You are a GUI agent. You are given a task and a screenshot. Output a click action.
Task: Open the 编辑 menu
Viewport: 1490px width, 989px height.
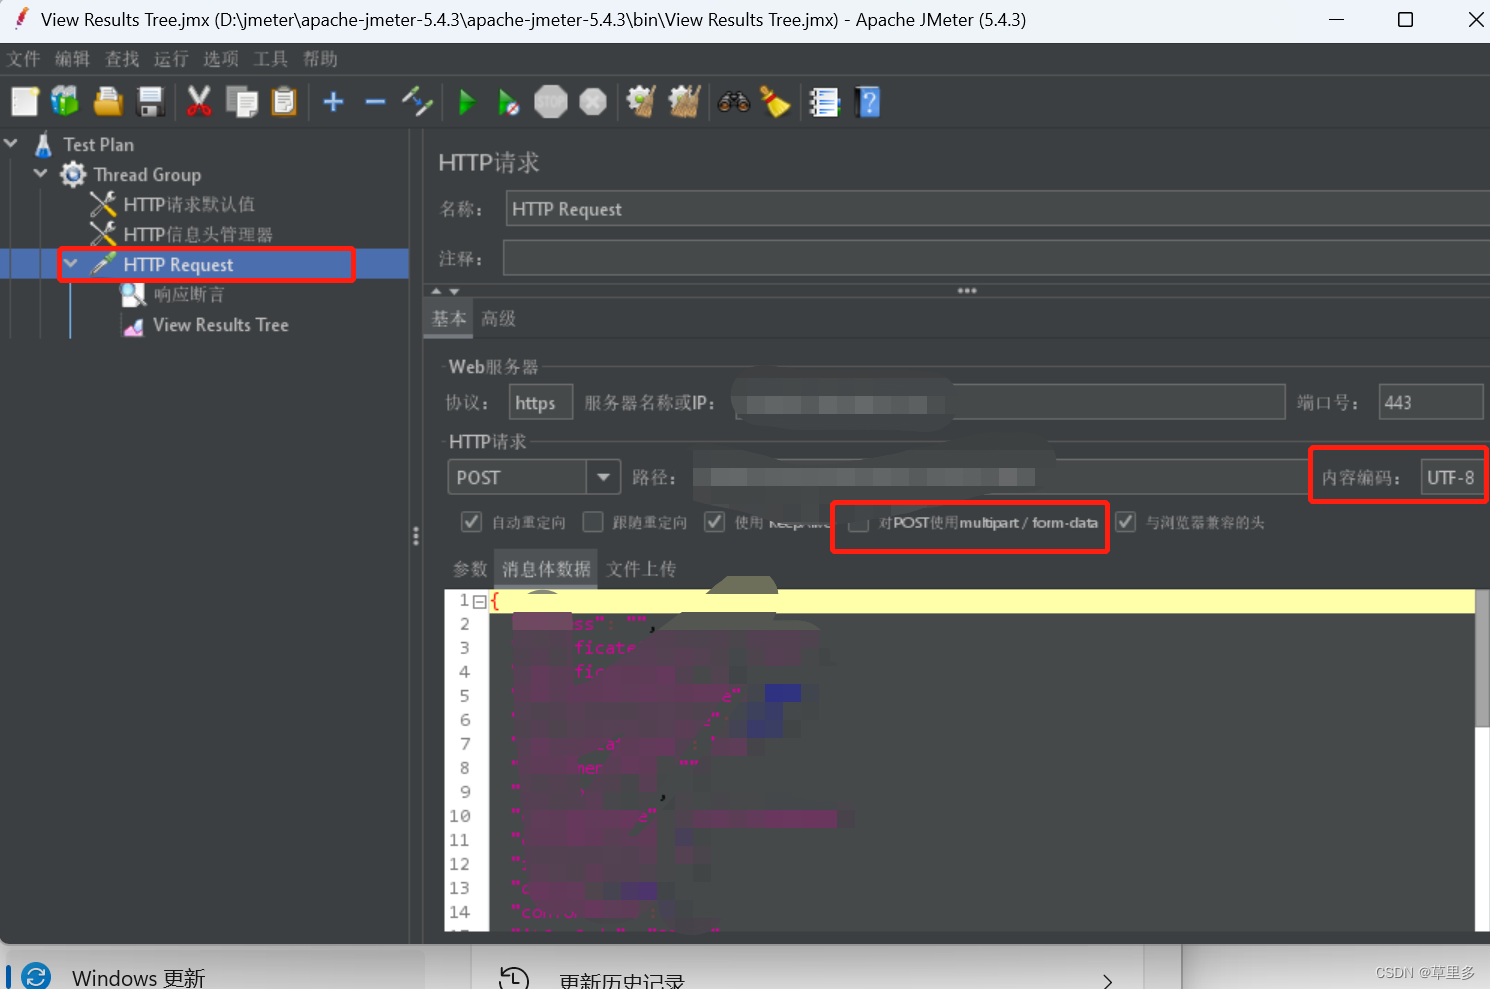72,59
